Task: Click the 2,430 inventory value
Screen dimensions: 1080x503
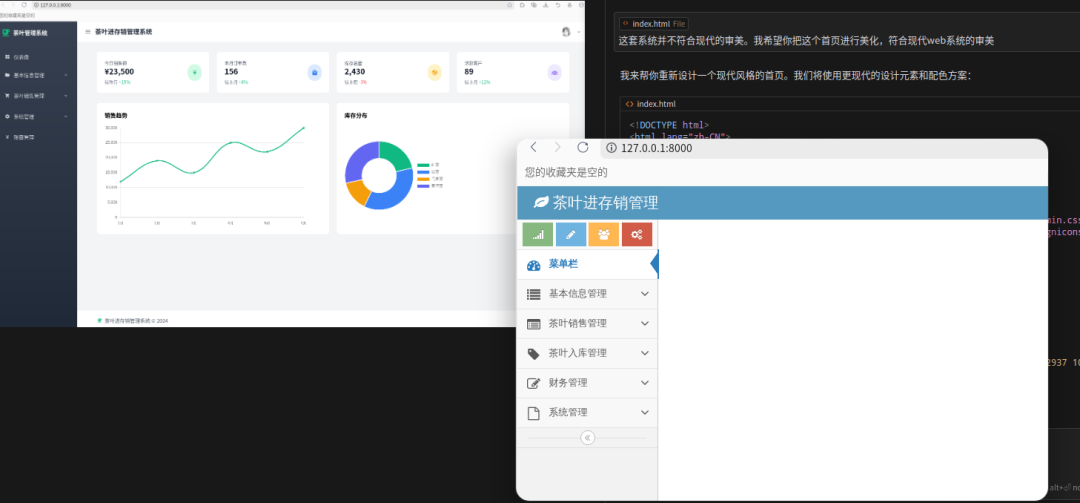Action: [x=355, y=72]
